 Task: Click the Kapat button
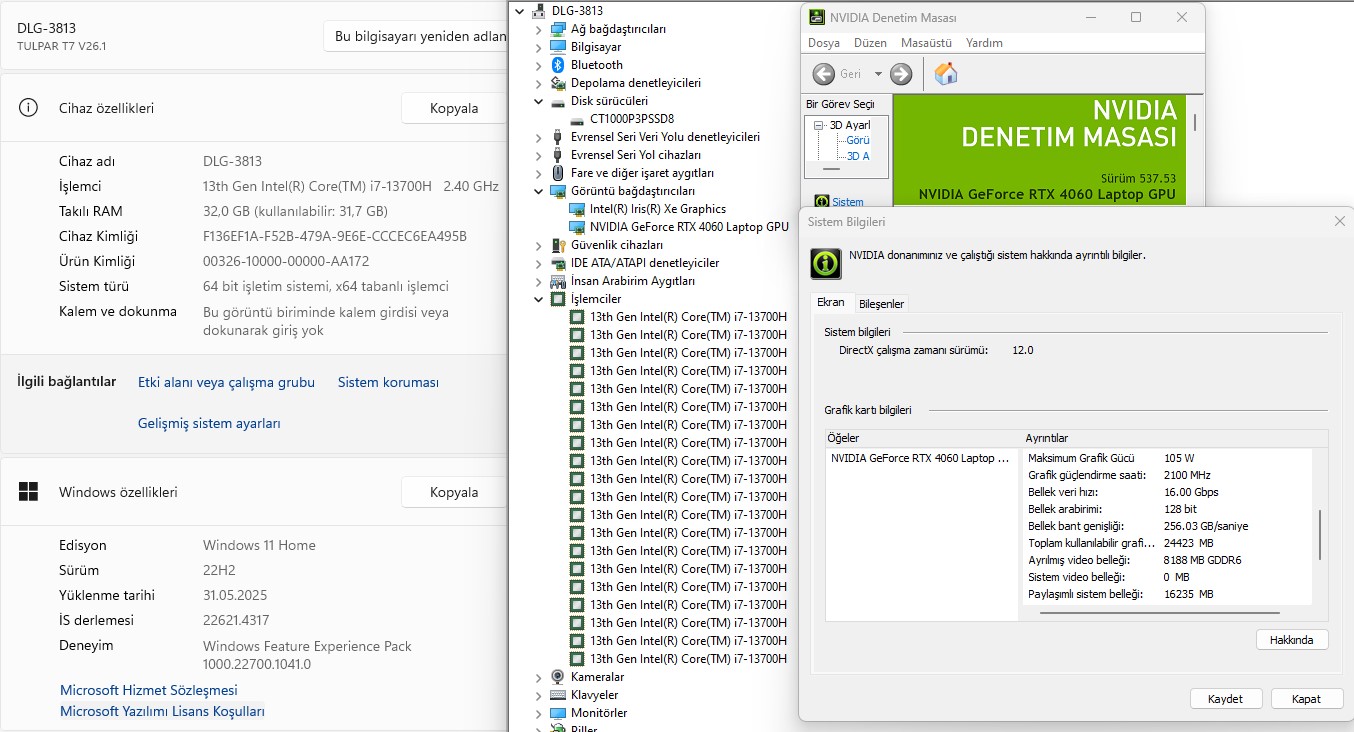[x=1306, y=699]
